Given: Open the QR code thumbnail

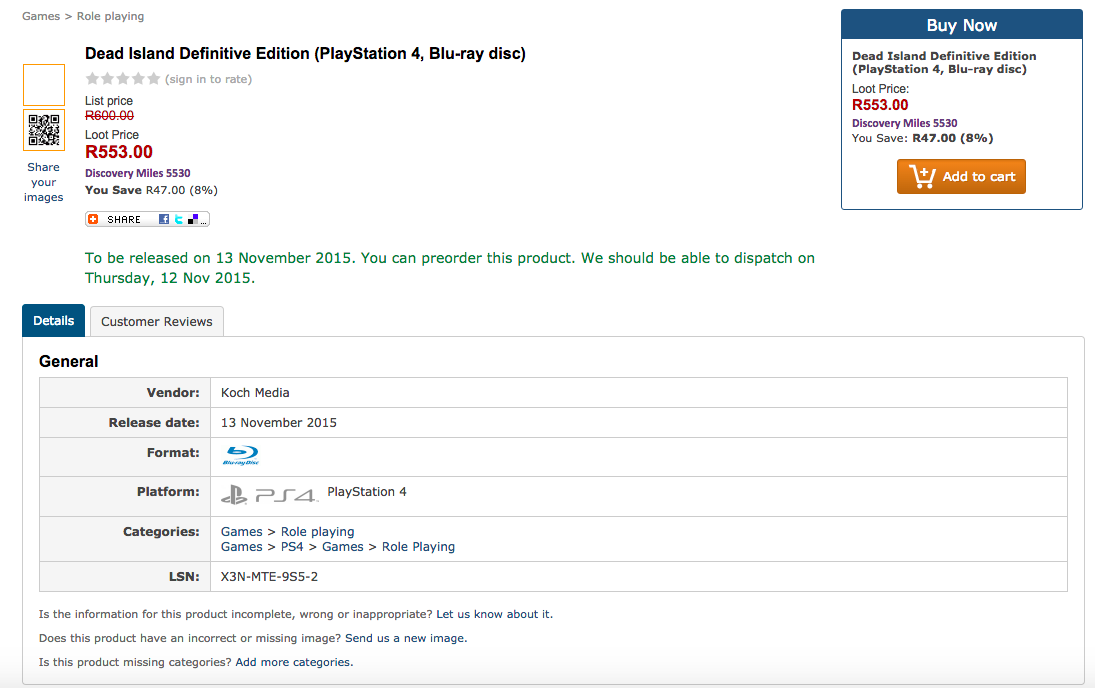Looking at the screenshot, I should click(x=44, y=130).
